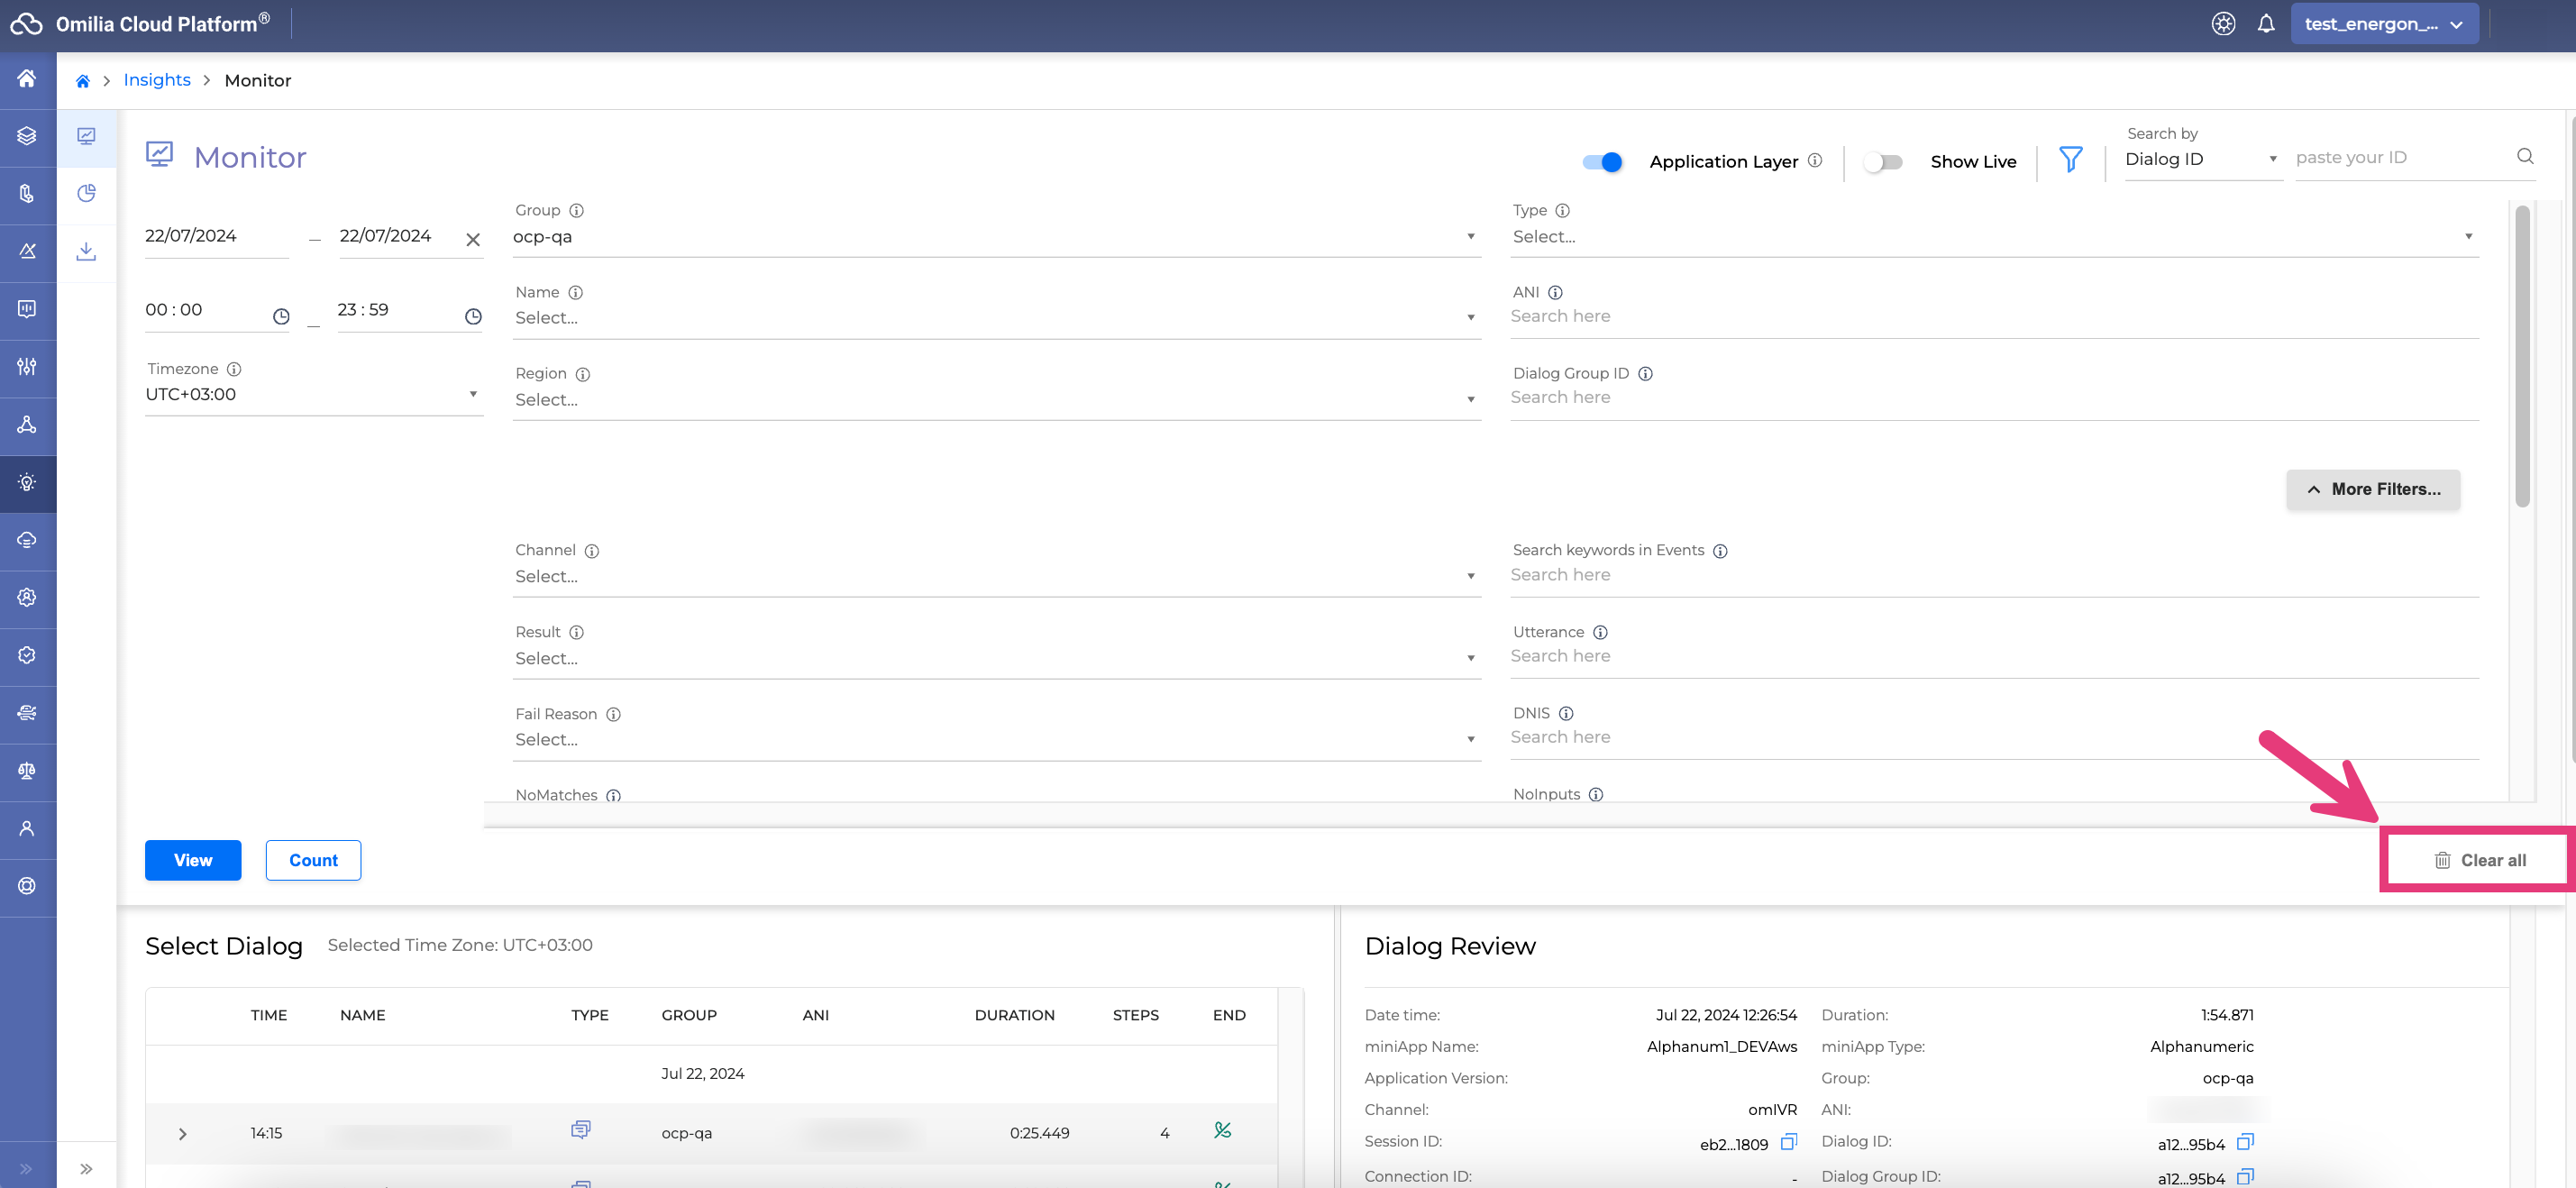Enable the Show Live toggle
Image resolution: width=2576 pixels, height=1188 pixels.
(x=1882, y=162)
